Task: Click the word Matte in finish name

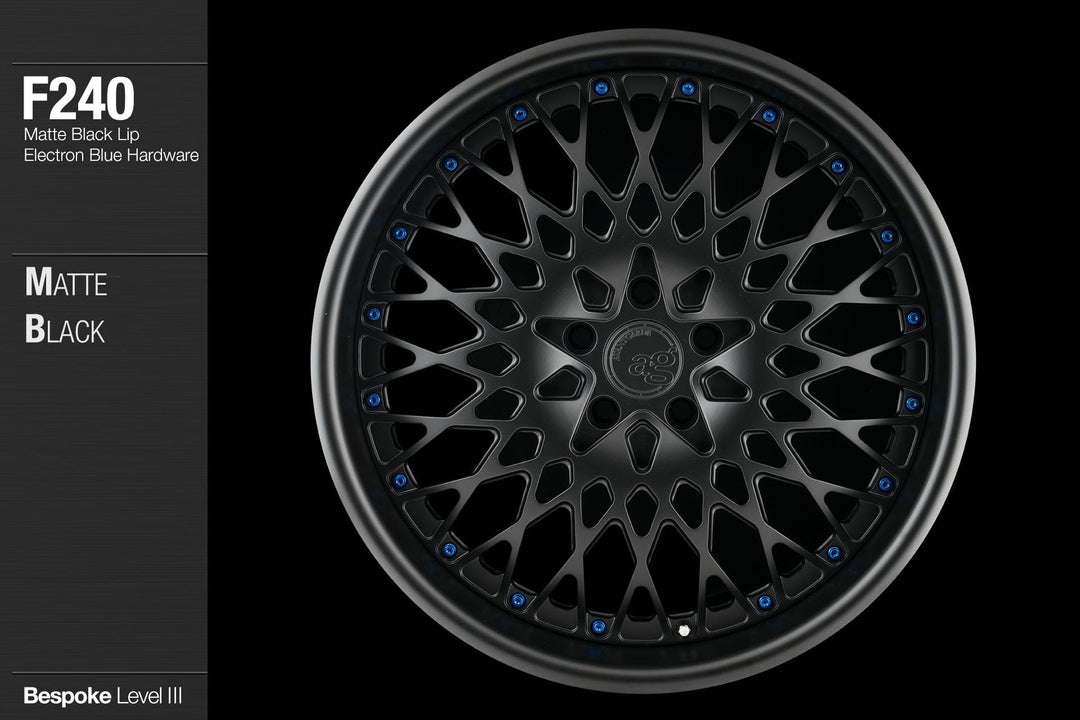Action: [x=66, y=283]
